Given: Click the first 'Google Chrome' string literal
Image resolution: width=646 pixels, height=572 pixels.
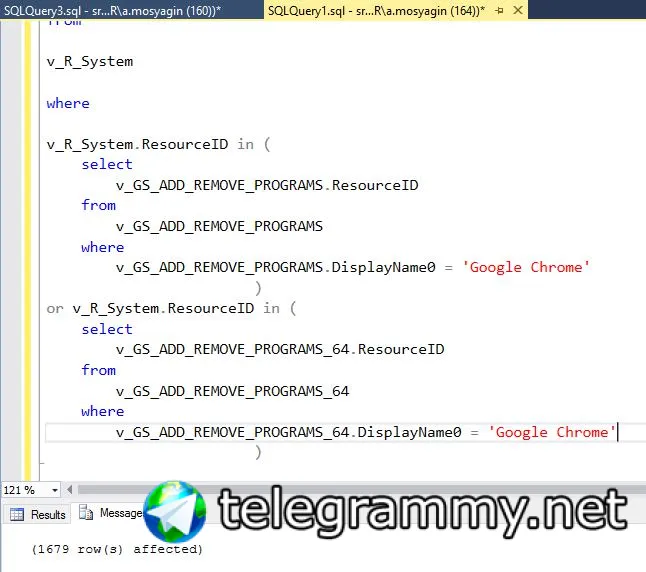Looking at the screenshot, I should [x=526, y=267].
